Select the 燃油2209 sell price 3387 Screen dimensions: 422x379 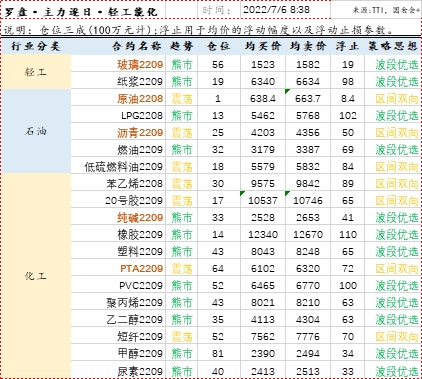click(x=308, y=149)
